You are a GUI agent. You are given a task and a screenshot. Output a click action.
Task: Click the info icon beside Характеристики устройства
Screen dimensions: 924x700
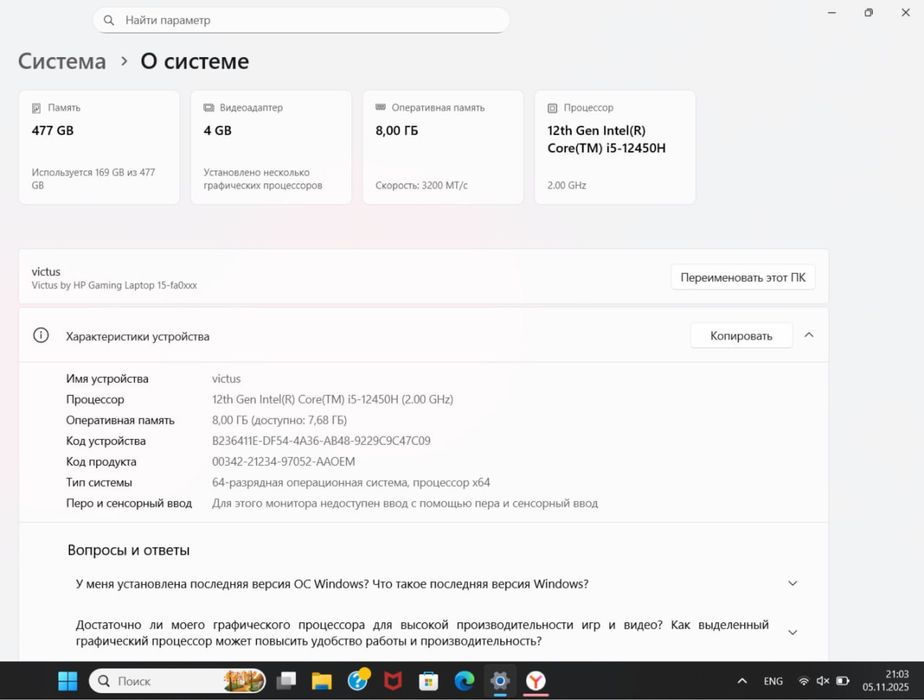41,335
